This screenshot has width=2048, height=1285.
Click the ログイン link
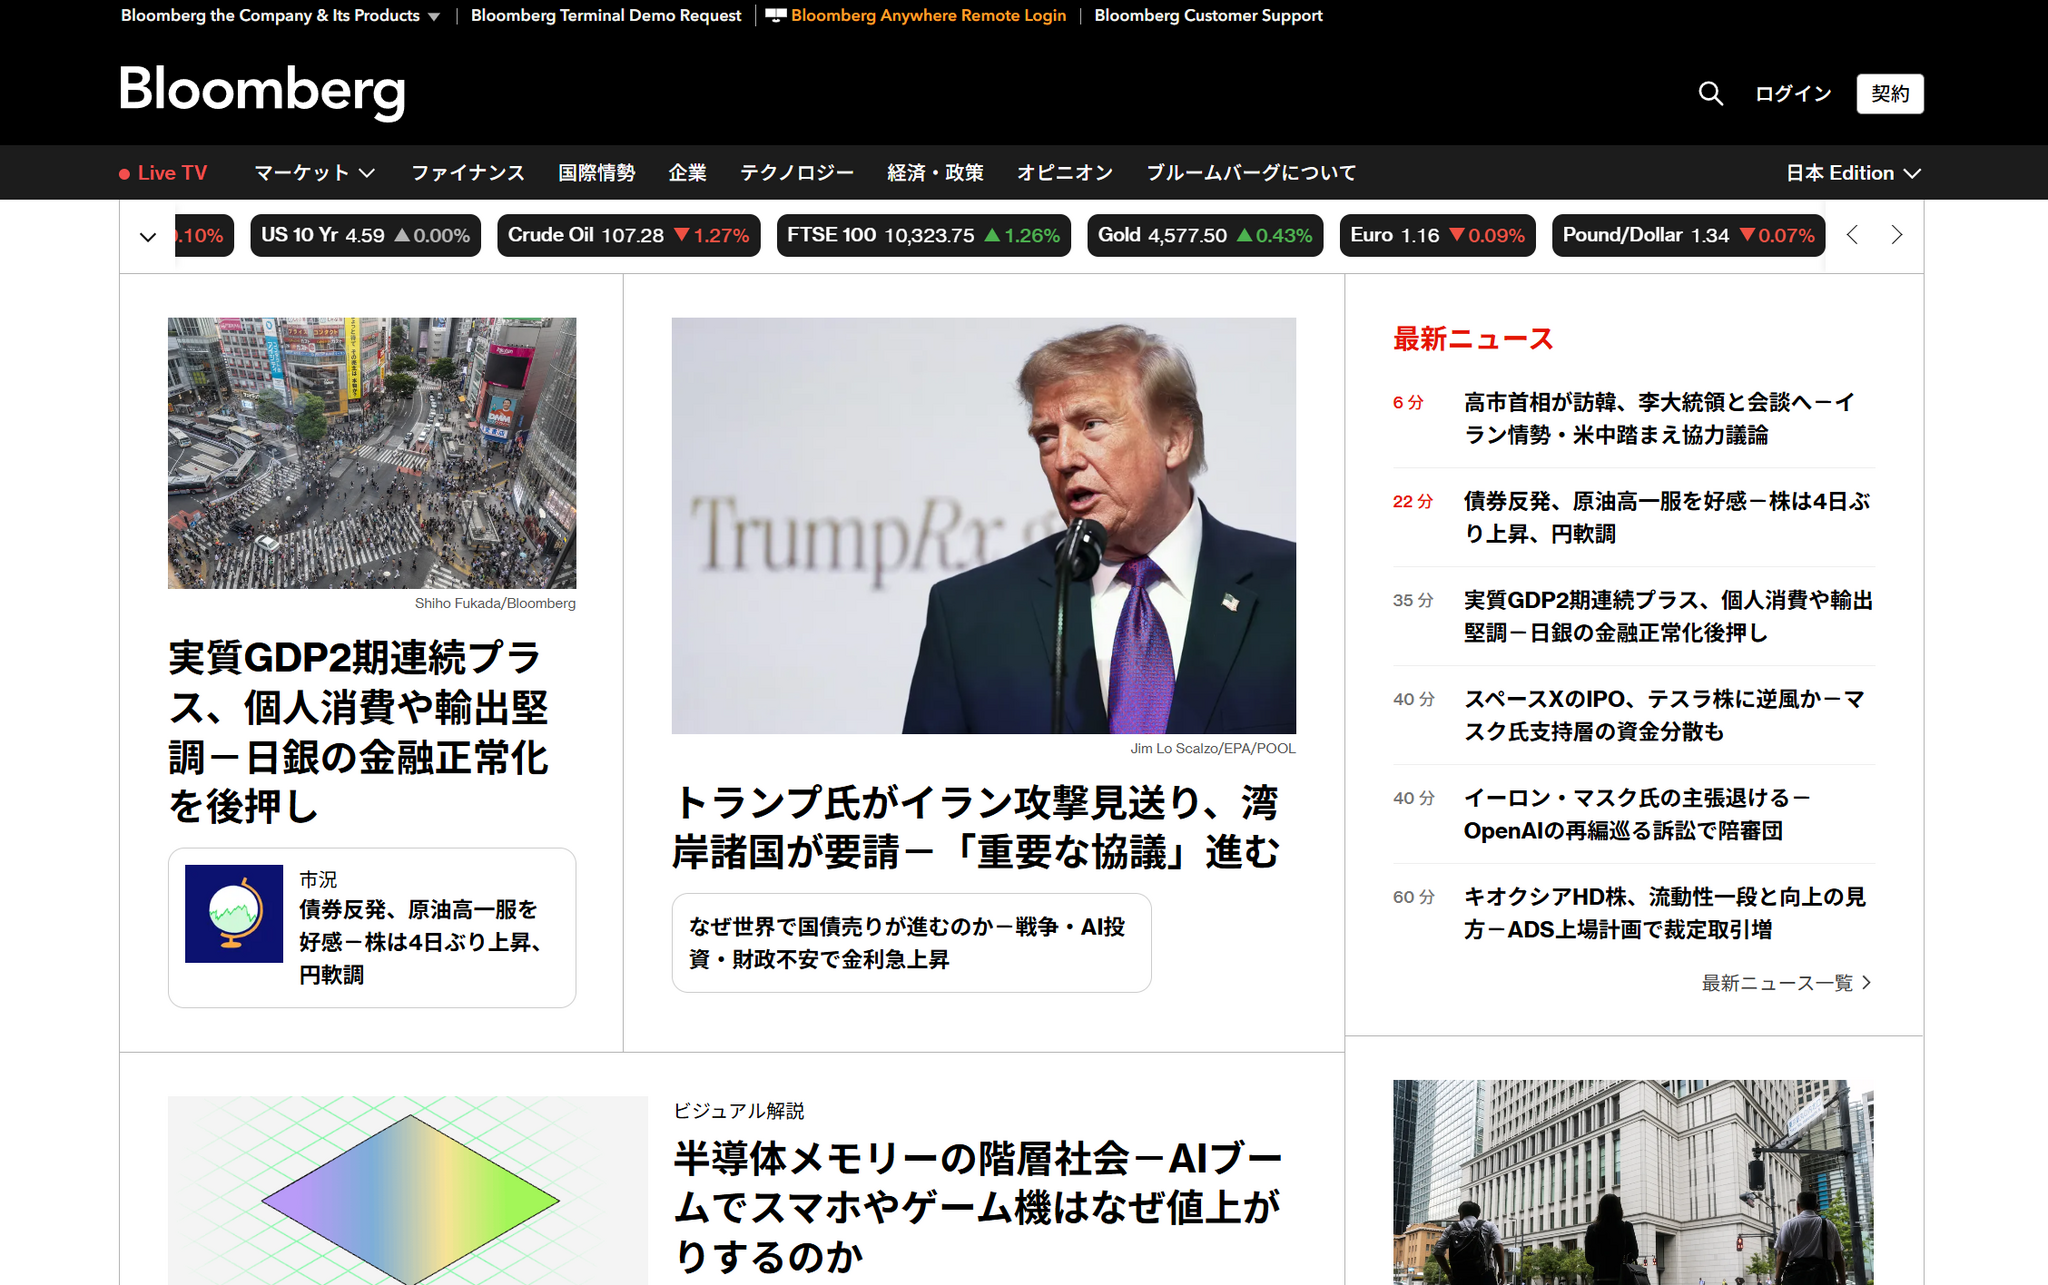(1793, 94)
